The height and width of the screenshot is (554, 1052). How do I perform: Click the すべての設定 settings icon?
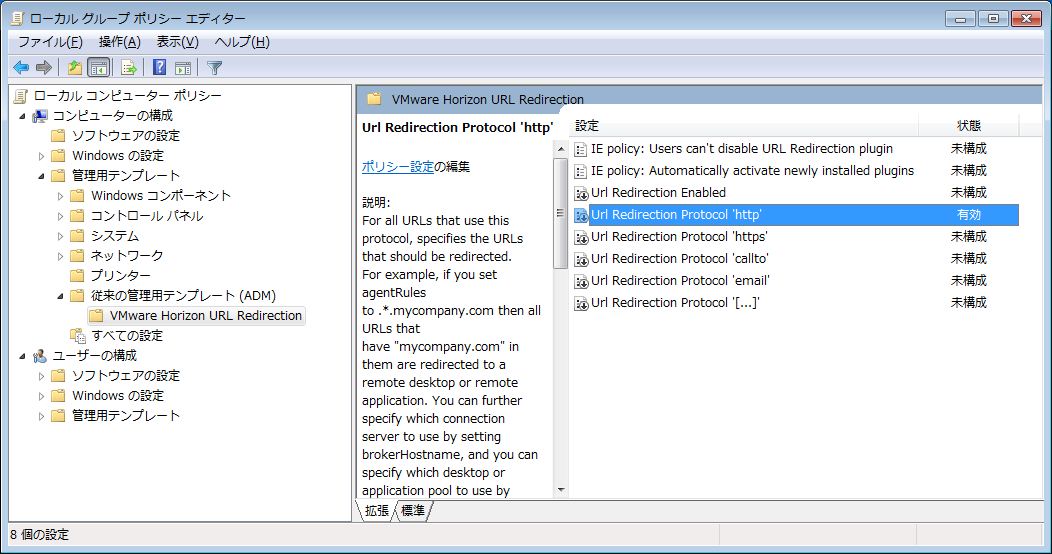click(x=78, y=335)
